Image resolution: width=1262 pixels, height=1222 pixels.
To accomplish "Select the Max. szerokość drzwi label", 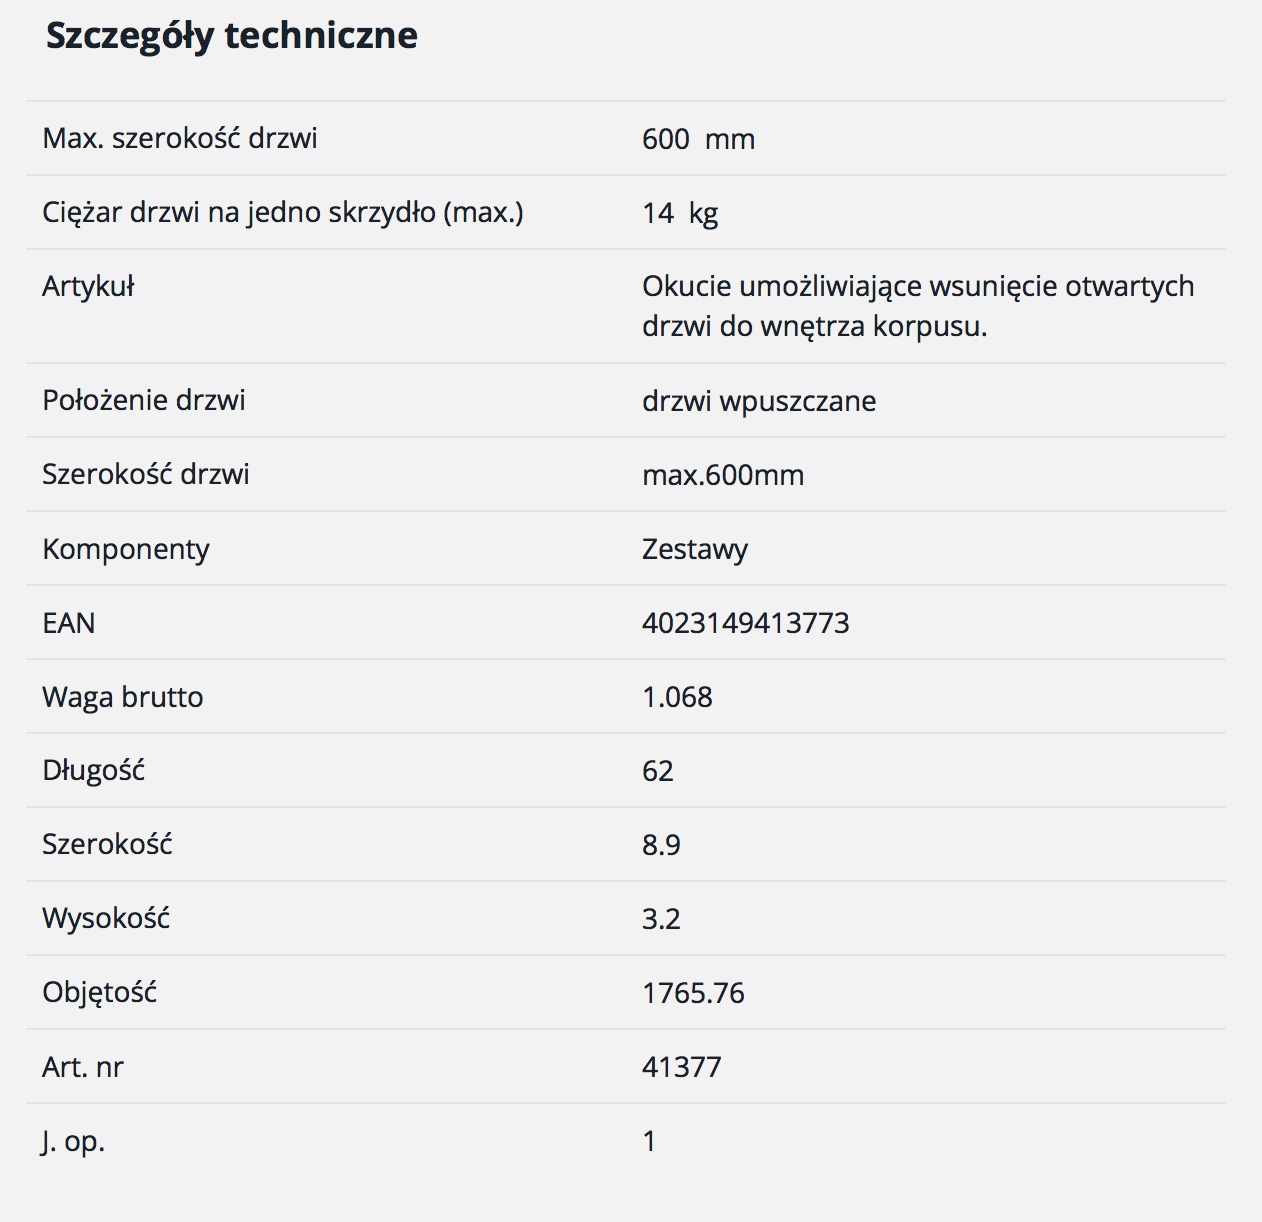I will [x=180, y=138].
